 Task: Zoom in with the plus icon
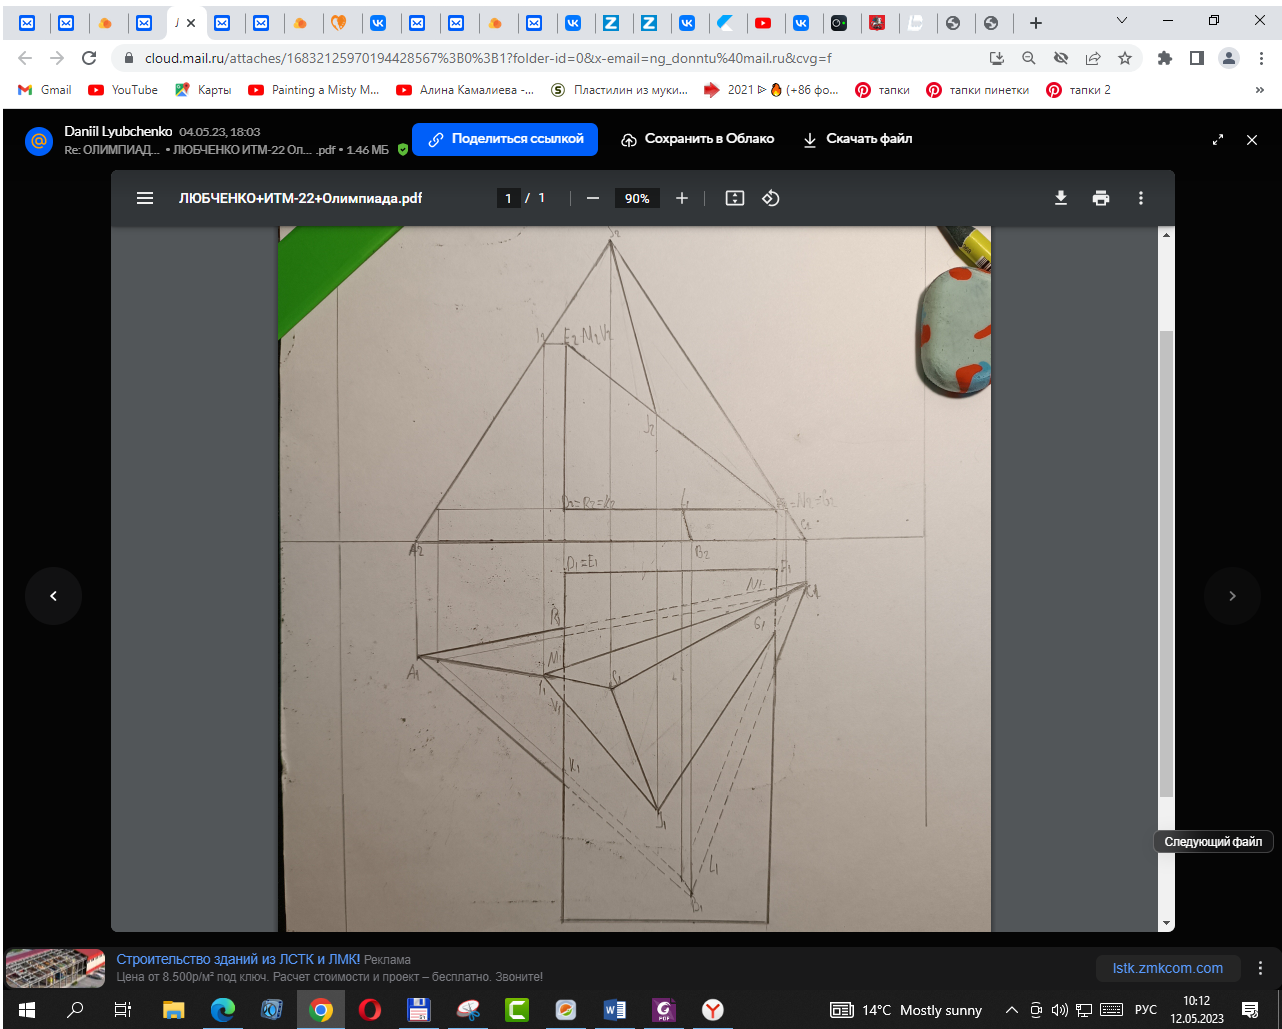click(x=682, y=198)
